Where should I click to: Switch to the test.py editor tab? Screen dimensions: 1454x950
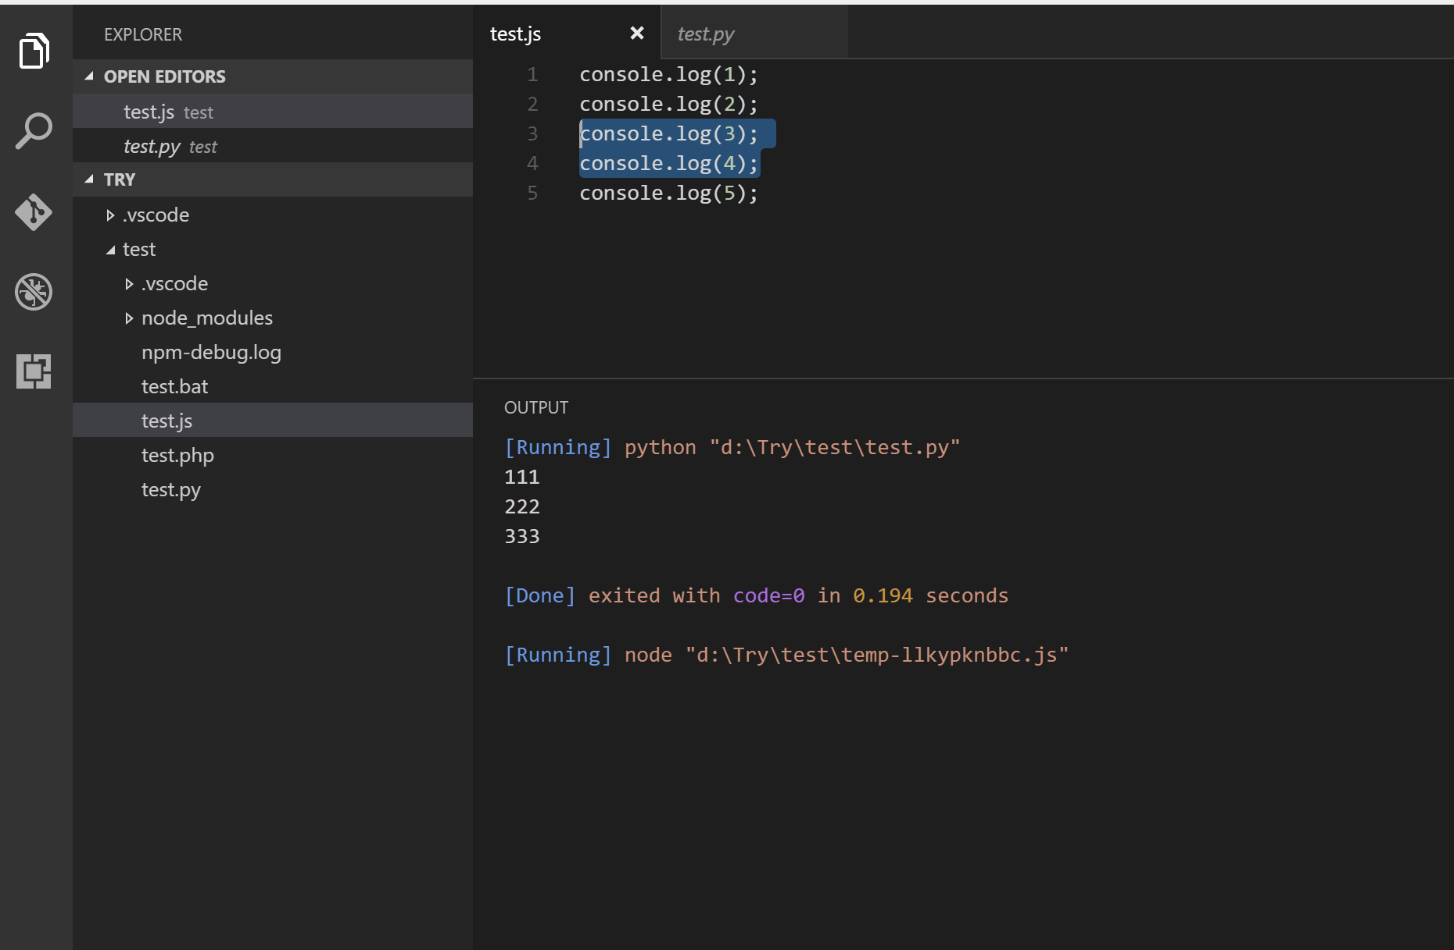(x=704, y=33)
